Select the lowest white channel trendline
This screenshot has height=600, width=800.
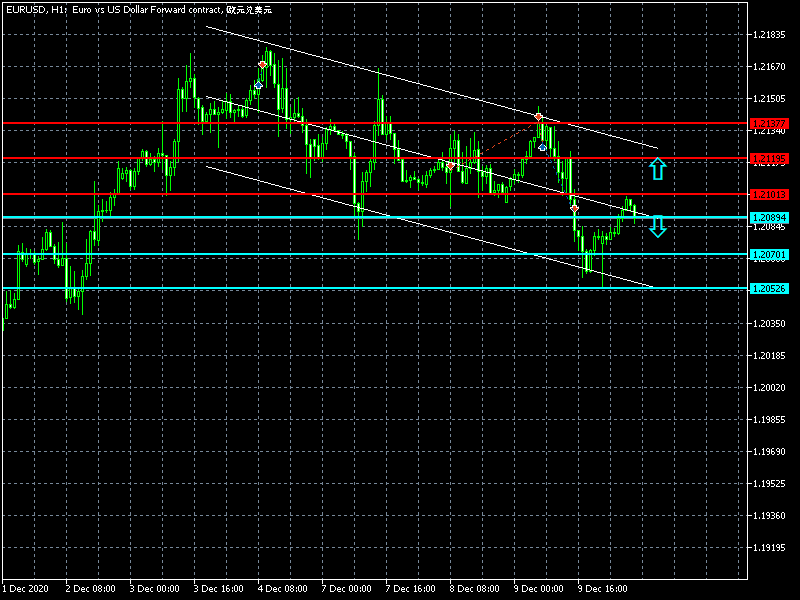(429, 227)
